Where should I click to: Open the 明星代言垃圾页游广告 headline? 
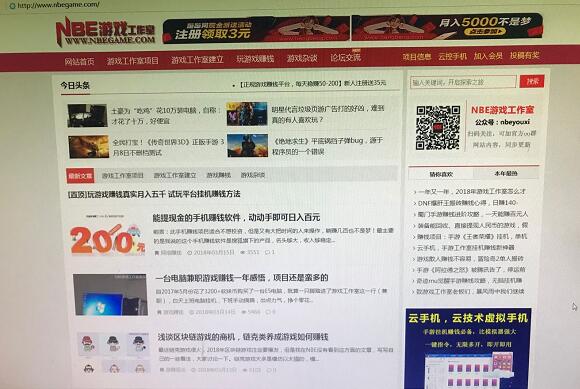pyautogui.click(x=328, y=114)
